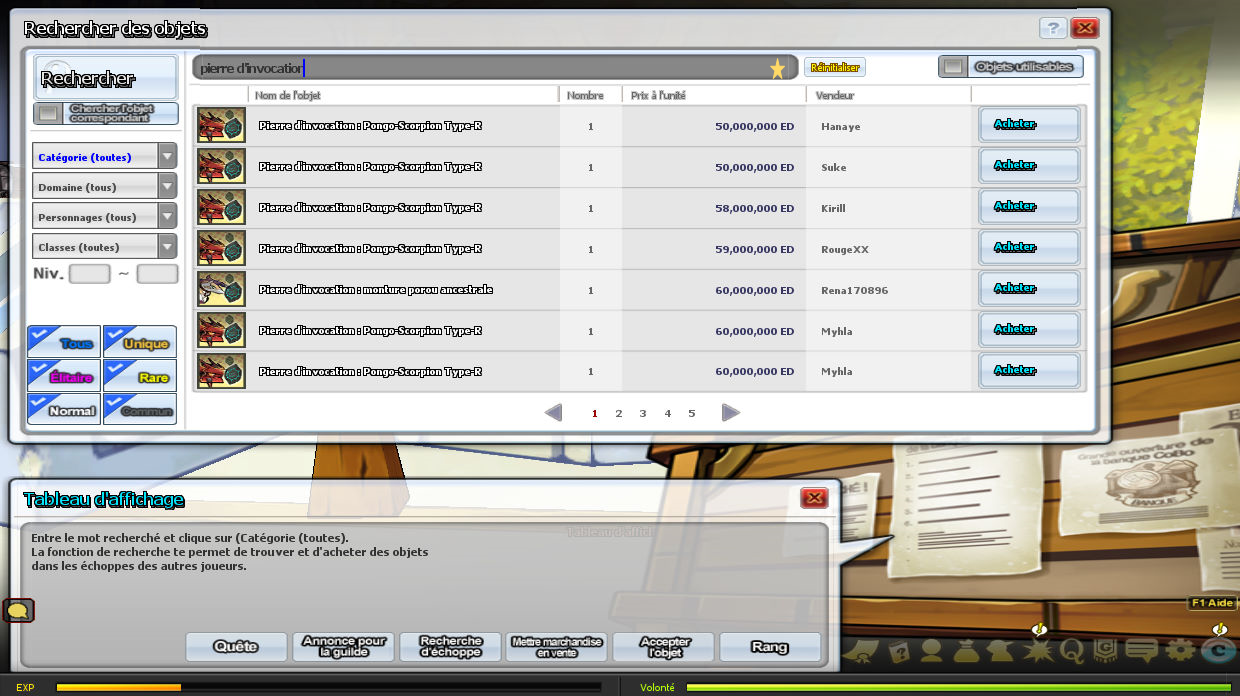
Task: Toggle the 'Objets utilisables' checkbox
Action: [954, 67]
